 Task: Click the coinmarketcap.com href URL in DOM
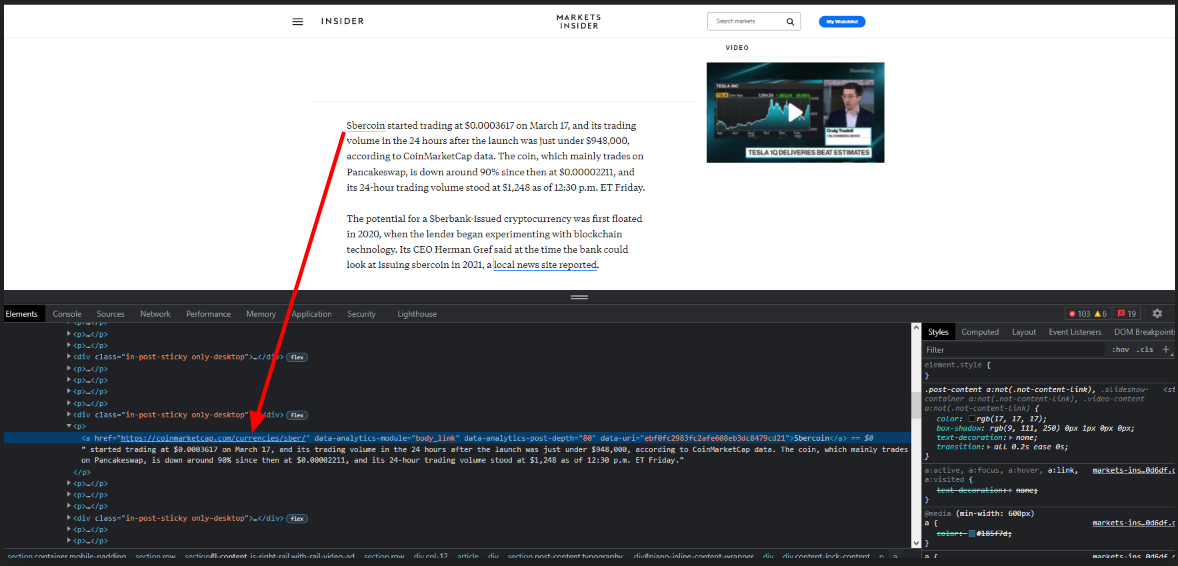213,437
